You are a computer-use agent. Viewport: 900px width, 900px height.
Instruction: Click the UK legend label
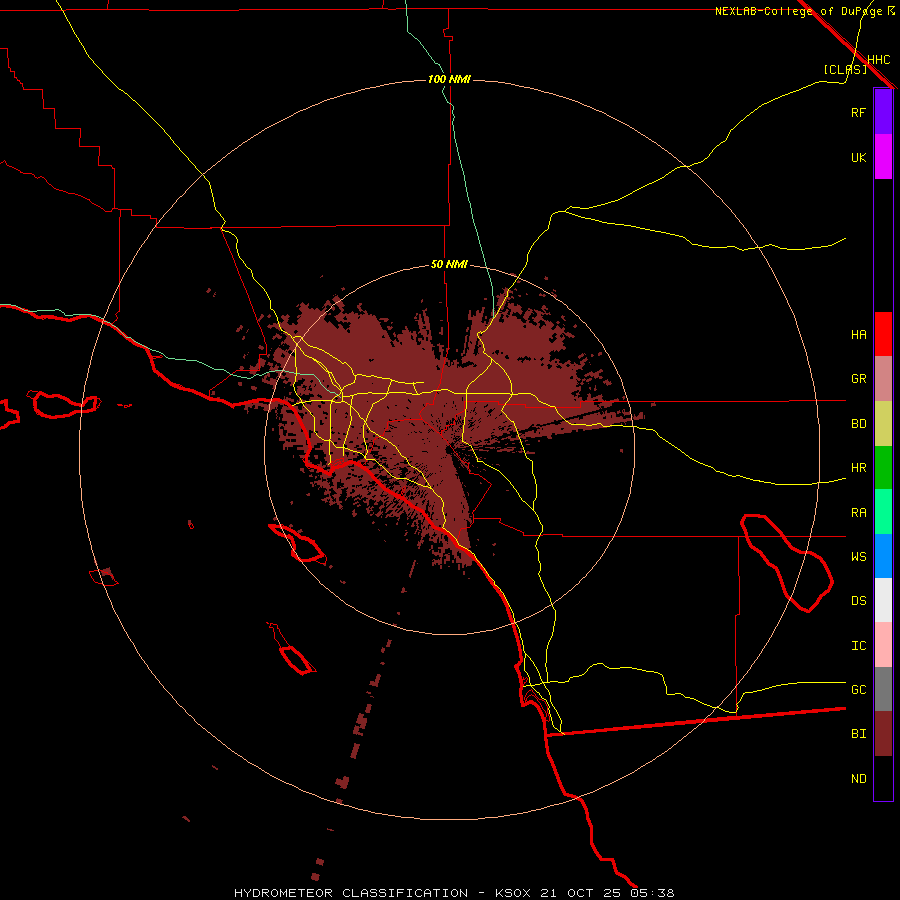(x=859, y=157)
